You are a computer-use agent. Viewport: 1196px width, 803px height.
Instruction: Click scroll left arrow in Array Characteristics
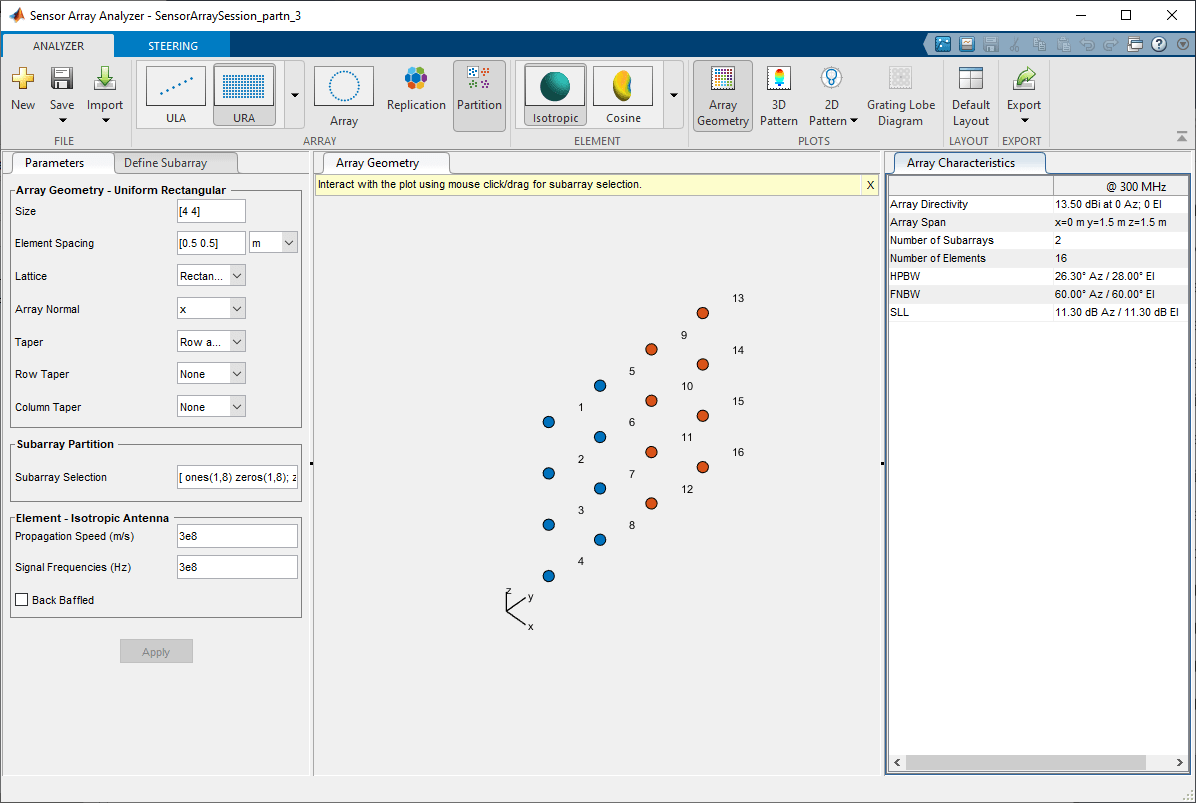pyautogui.click(x=898, y=762)
